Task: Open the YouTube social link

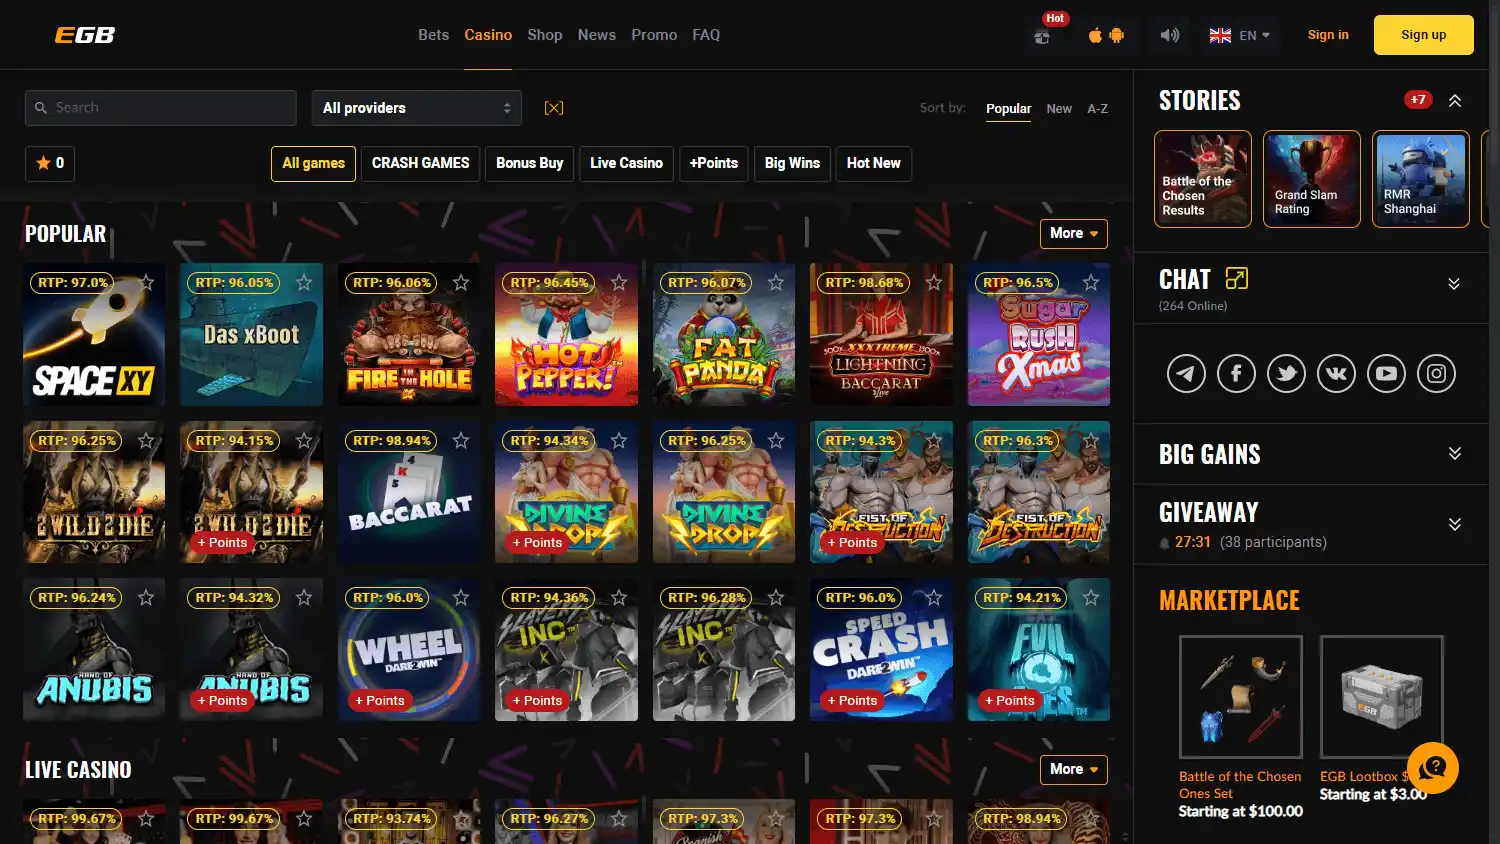Action: (x=1386, y=374)
